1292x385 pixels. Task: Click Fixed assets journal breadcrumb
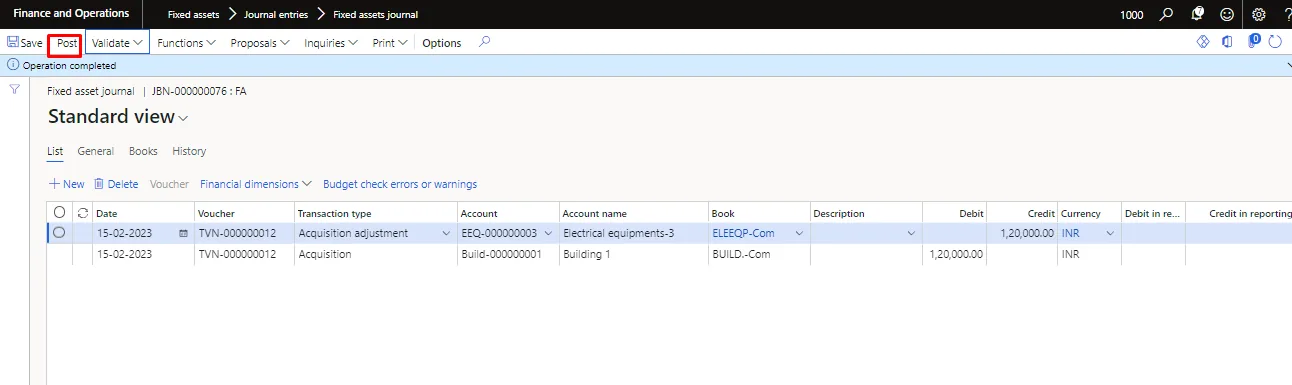(376, 14)
